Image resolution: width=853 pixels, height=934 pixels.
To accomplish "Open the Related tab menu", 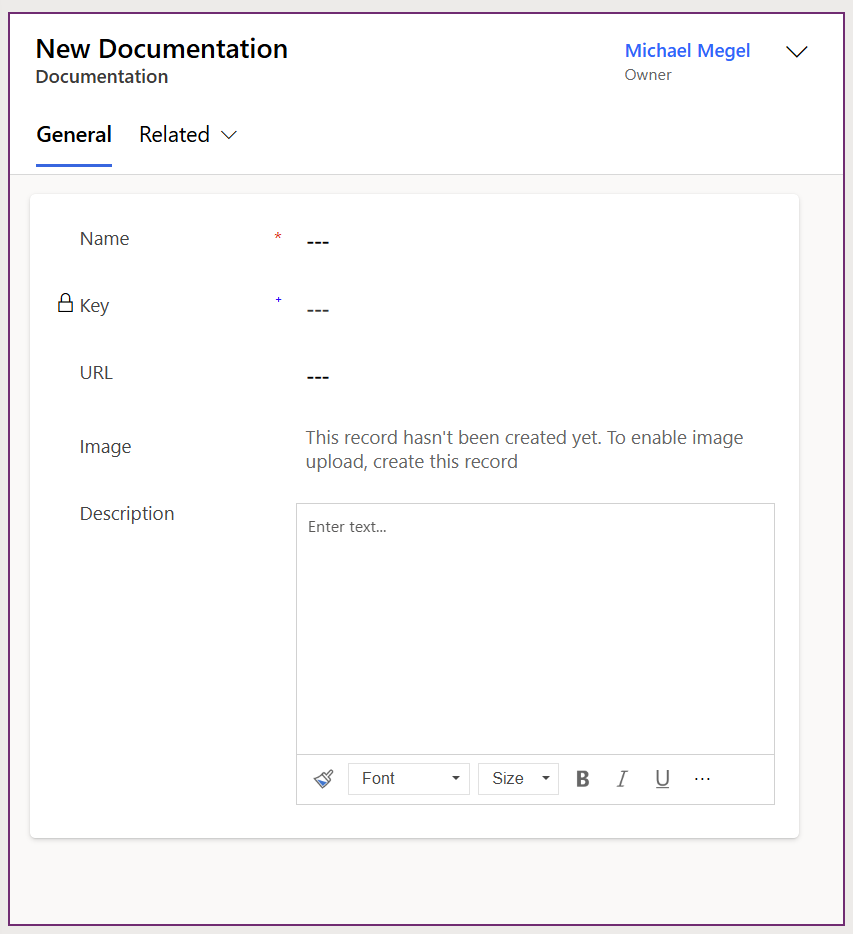I will (x=188, y=135).
